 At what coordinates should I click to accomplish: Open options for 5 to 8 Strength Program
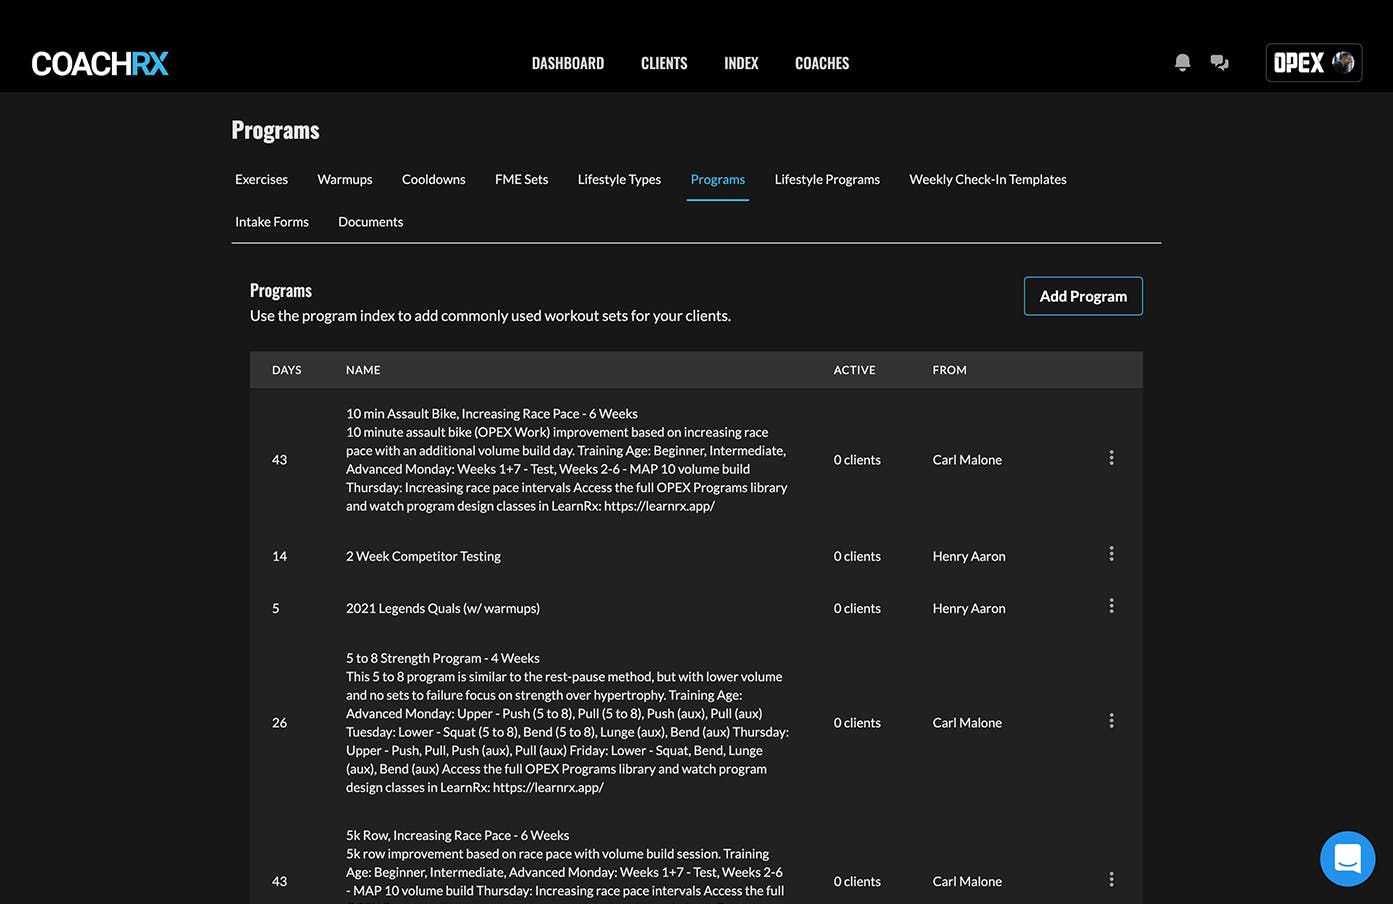(1111, 721)
